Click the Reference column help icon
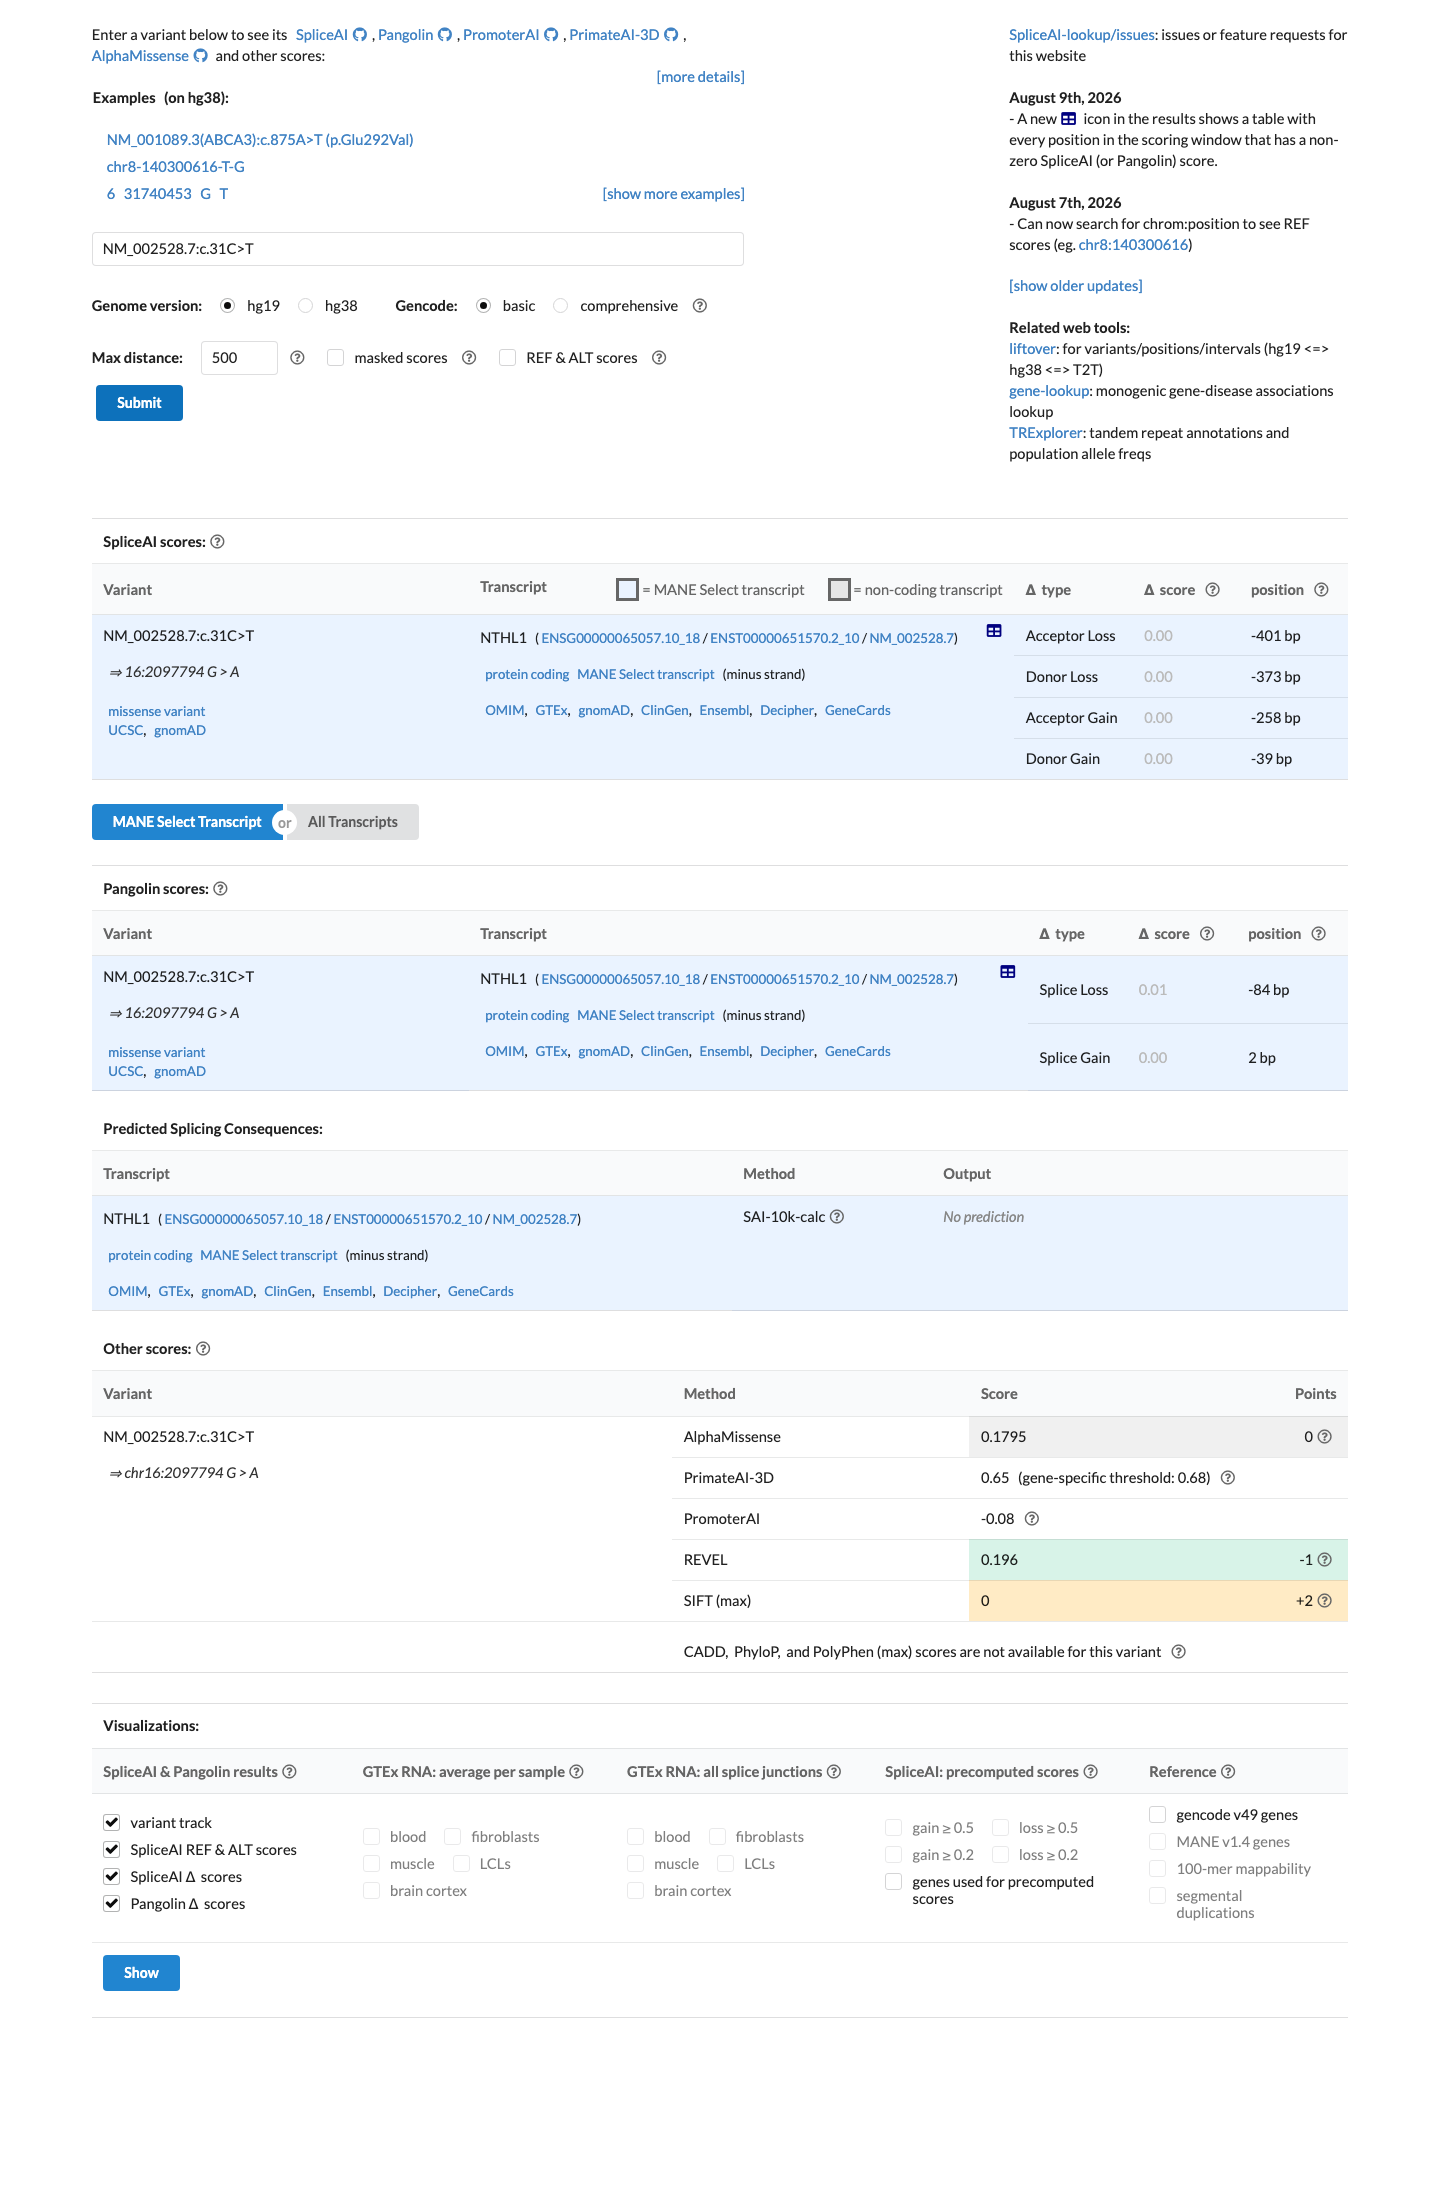 tap(1228, 1772)
